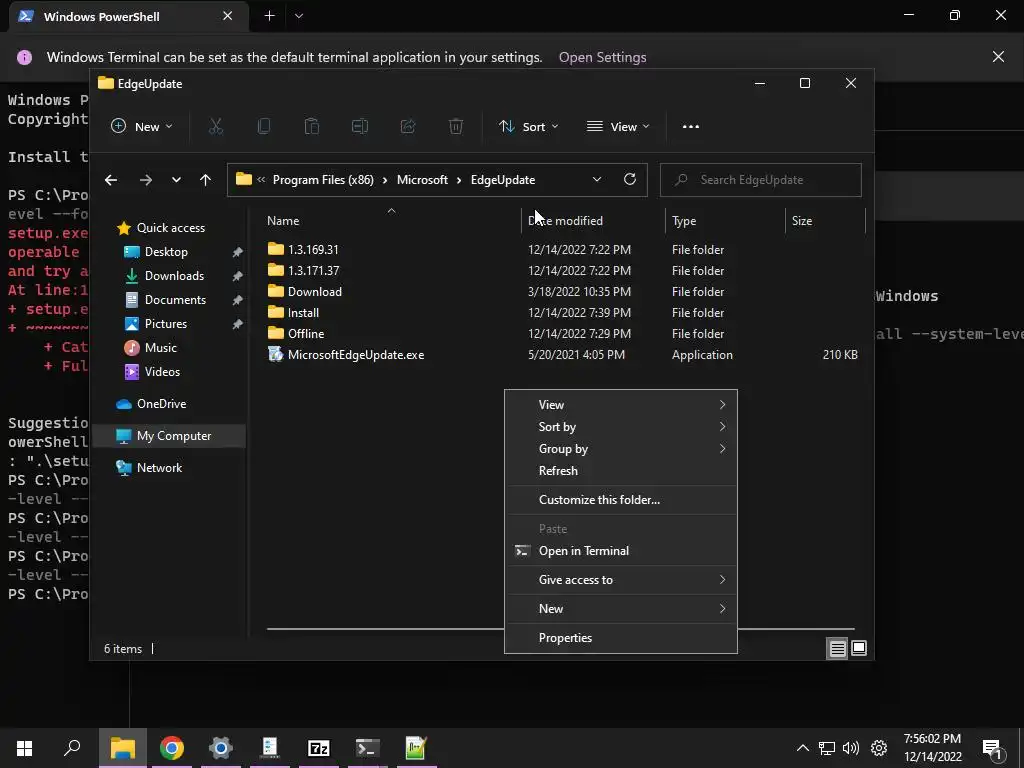Open the View dropdown in toolbar
This screenshot has height=768, width=1024.
point(618,127)
